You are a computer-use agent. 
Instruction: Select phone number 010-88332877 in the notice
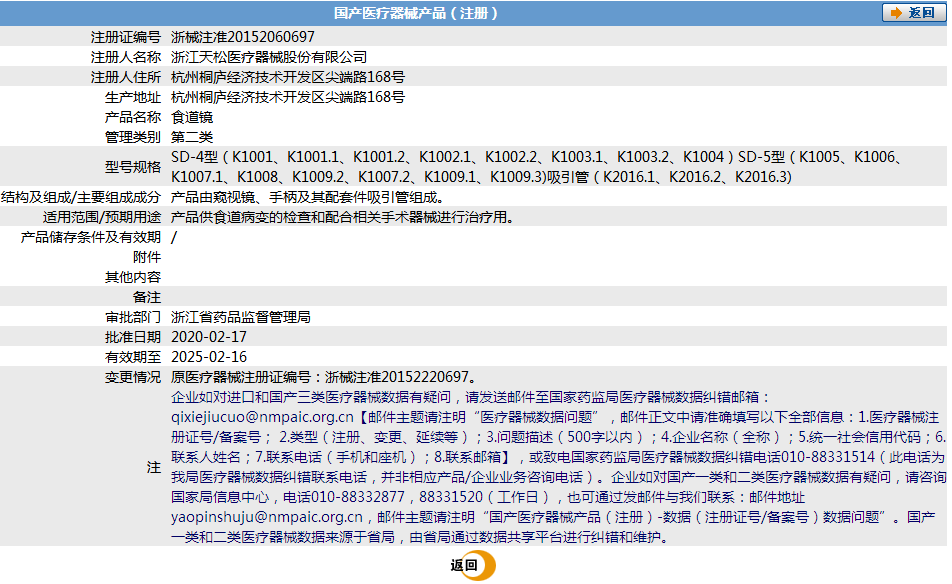[x=358, y=497]
